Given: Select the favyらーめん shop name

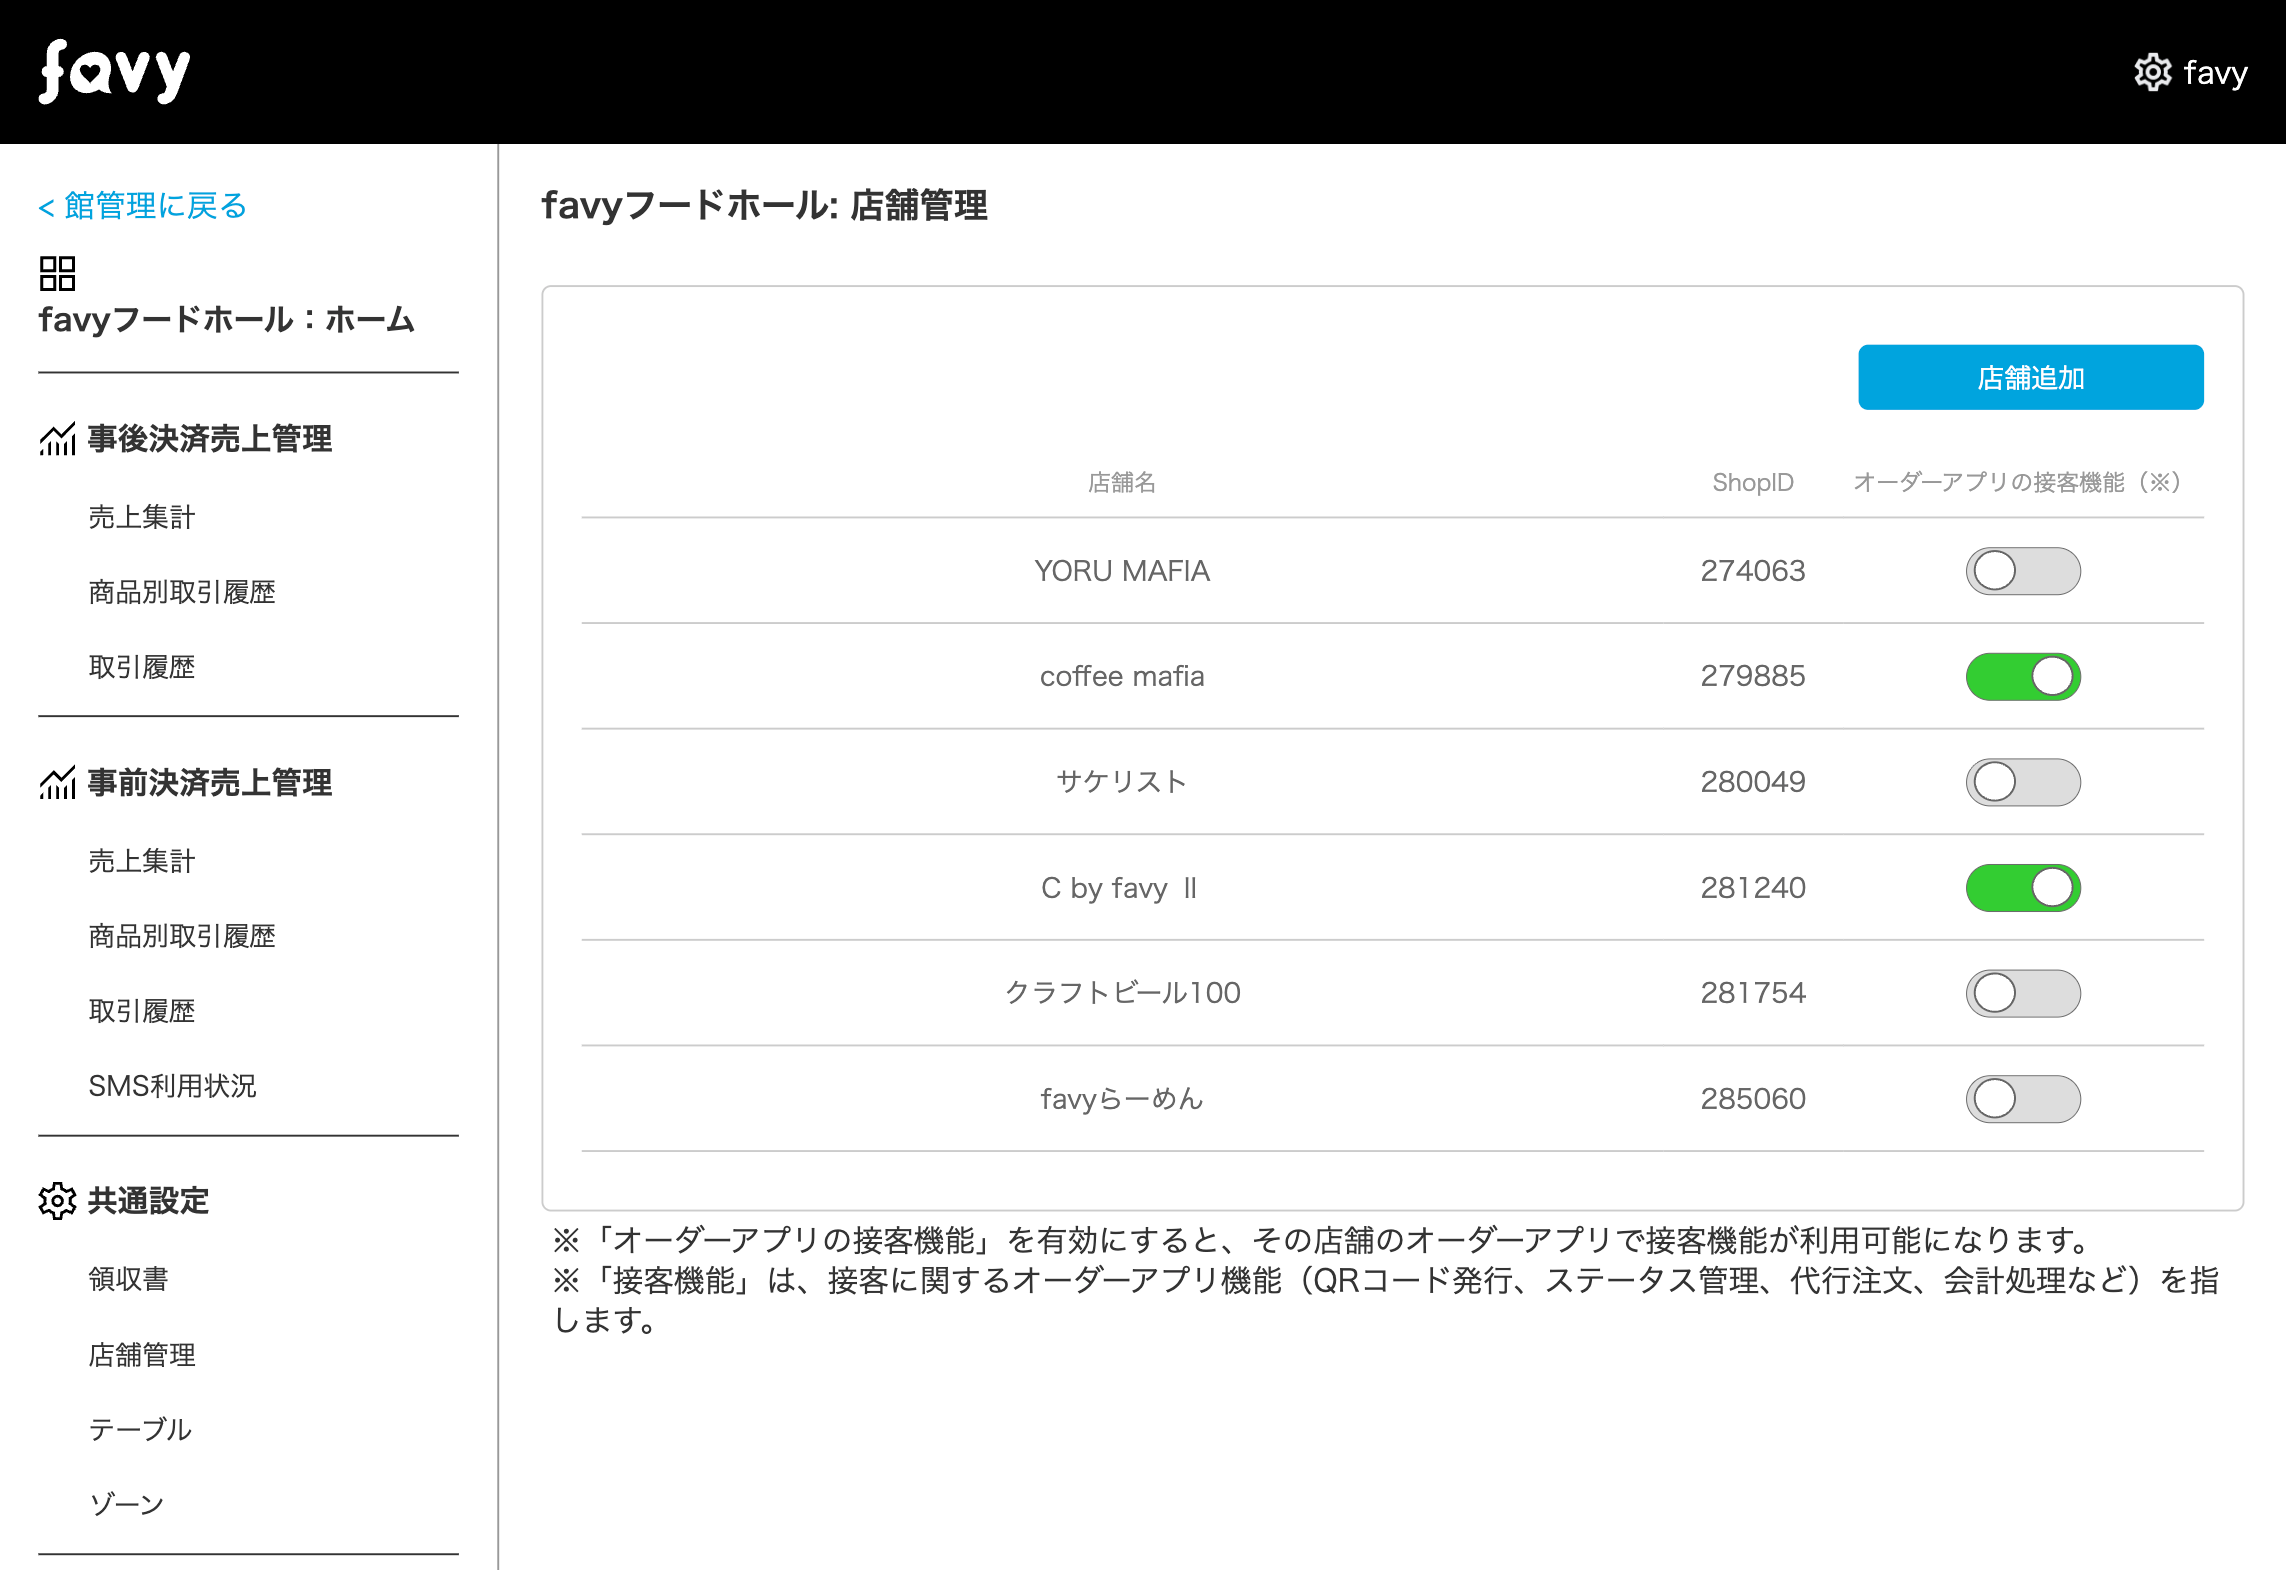Looking at the screenshot, I should click(1122, 1099).
